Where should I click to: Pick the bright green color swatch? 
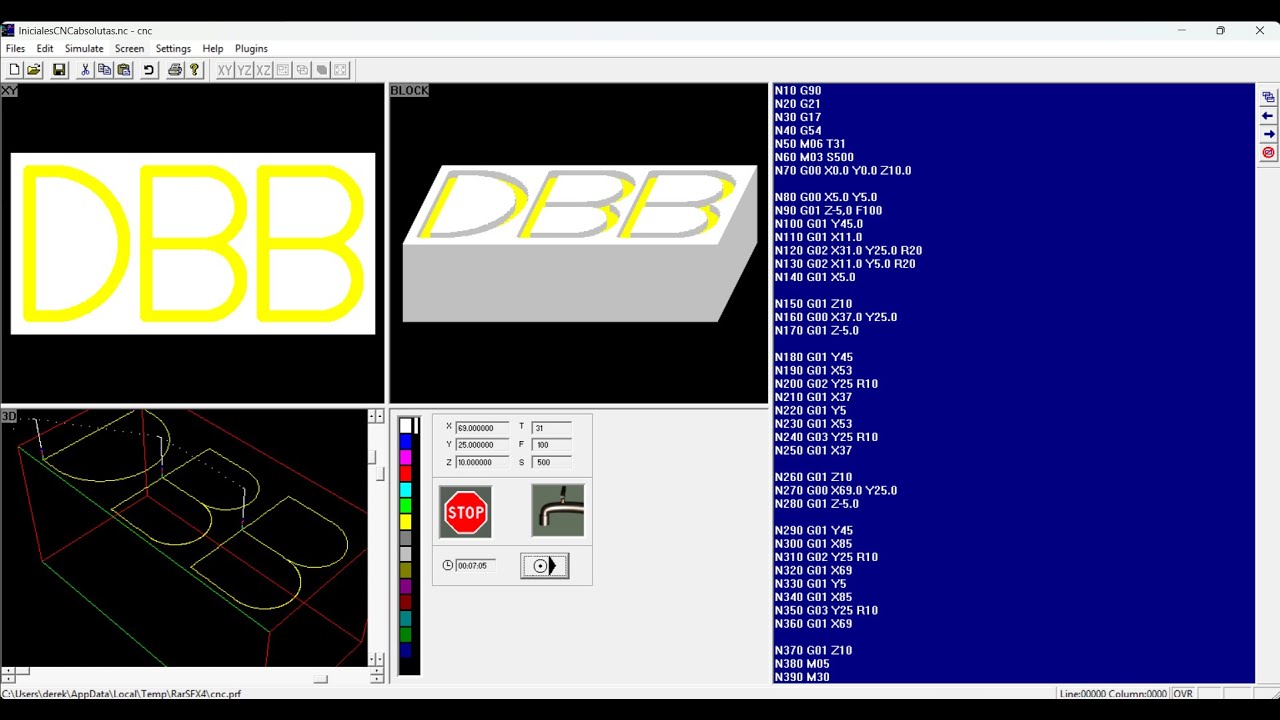pos(405,506)
